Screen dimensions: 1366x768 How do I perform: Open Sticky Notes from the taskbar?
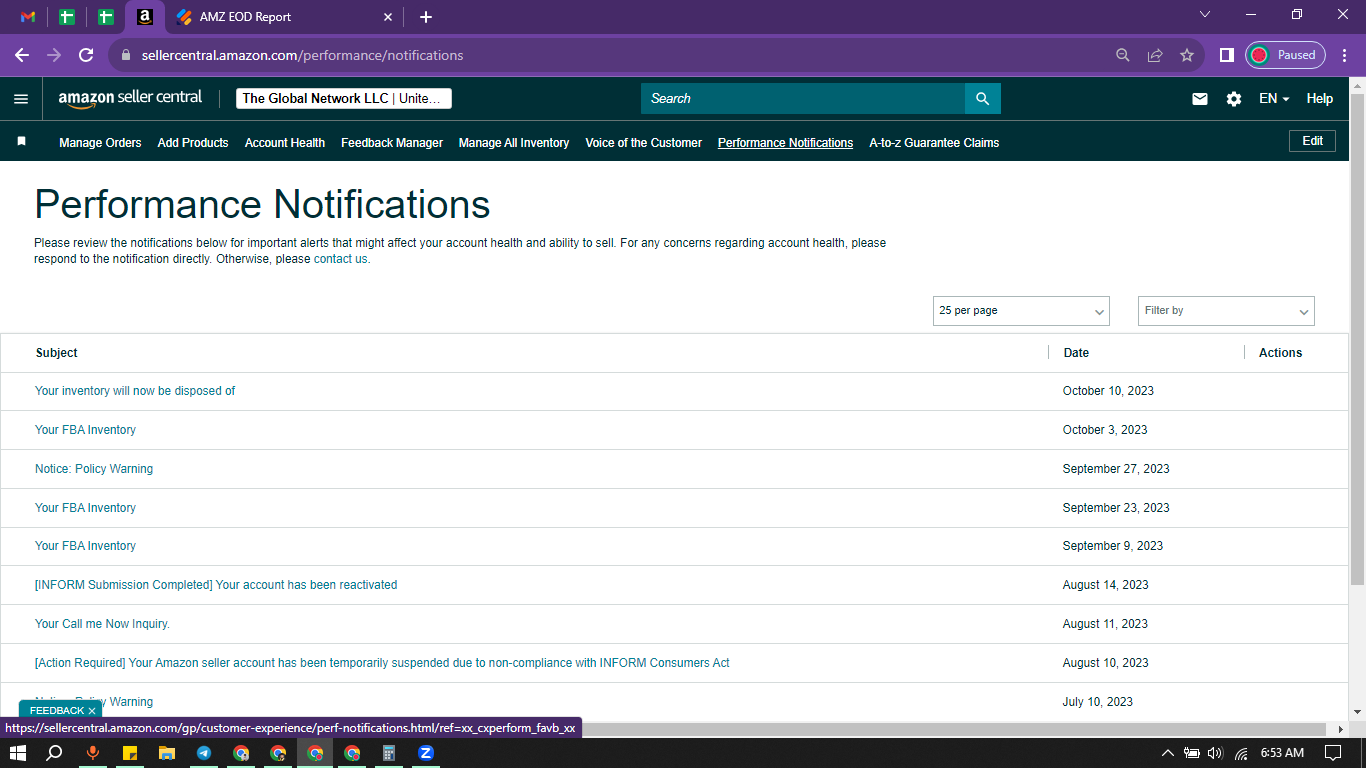tap(129, 753)
